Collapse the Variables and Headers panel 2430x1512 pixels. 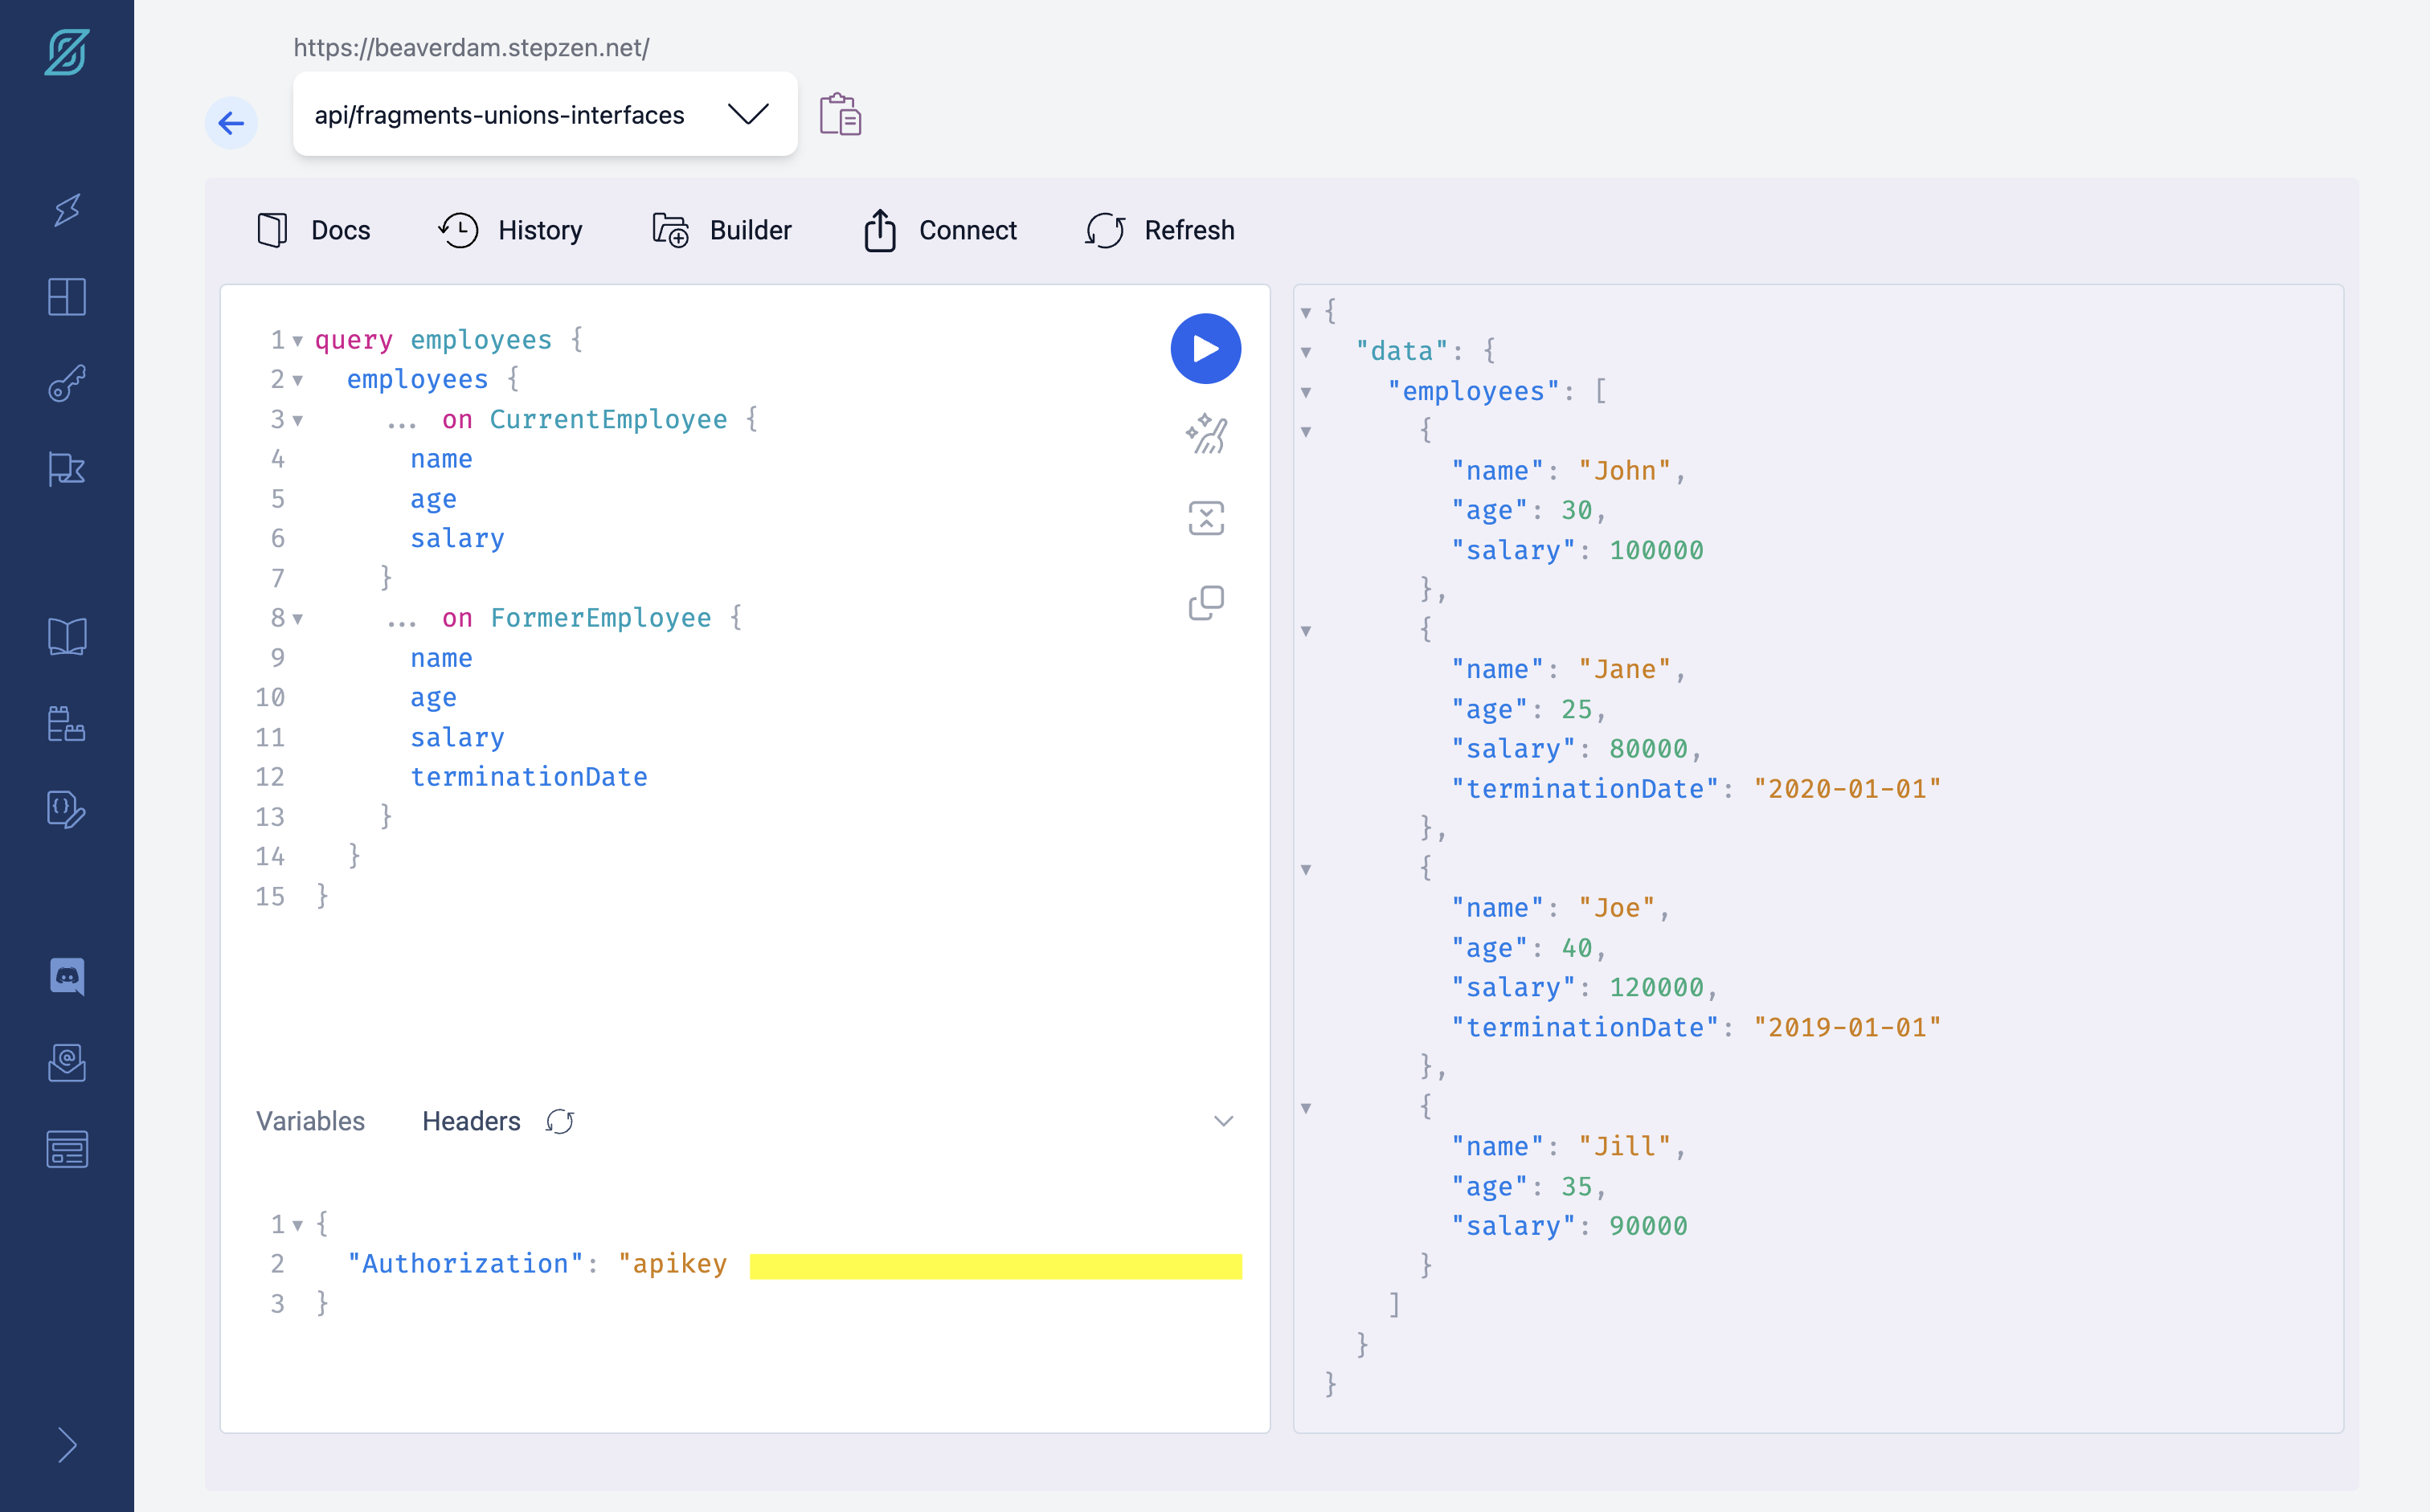tap(1222, 1121)
